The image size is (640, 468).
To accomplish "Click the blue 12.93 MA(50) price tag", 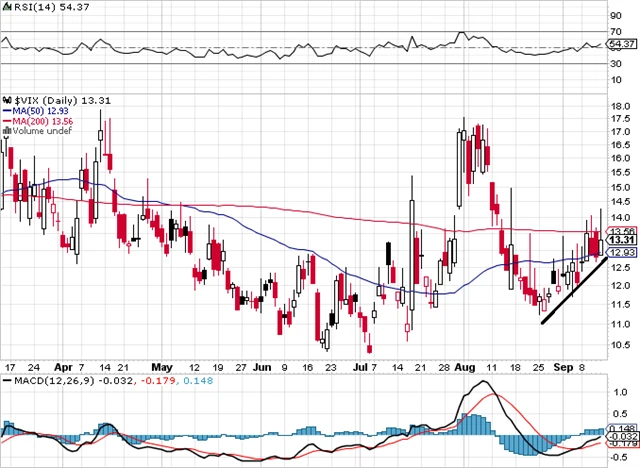I will (x=621, y=253).
